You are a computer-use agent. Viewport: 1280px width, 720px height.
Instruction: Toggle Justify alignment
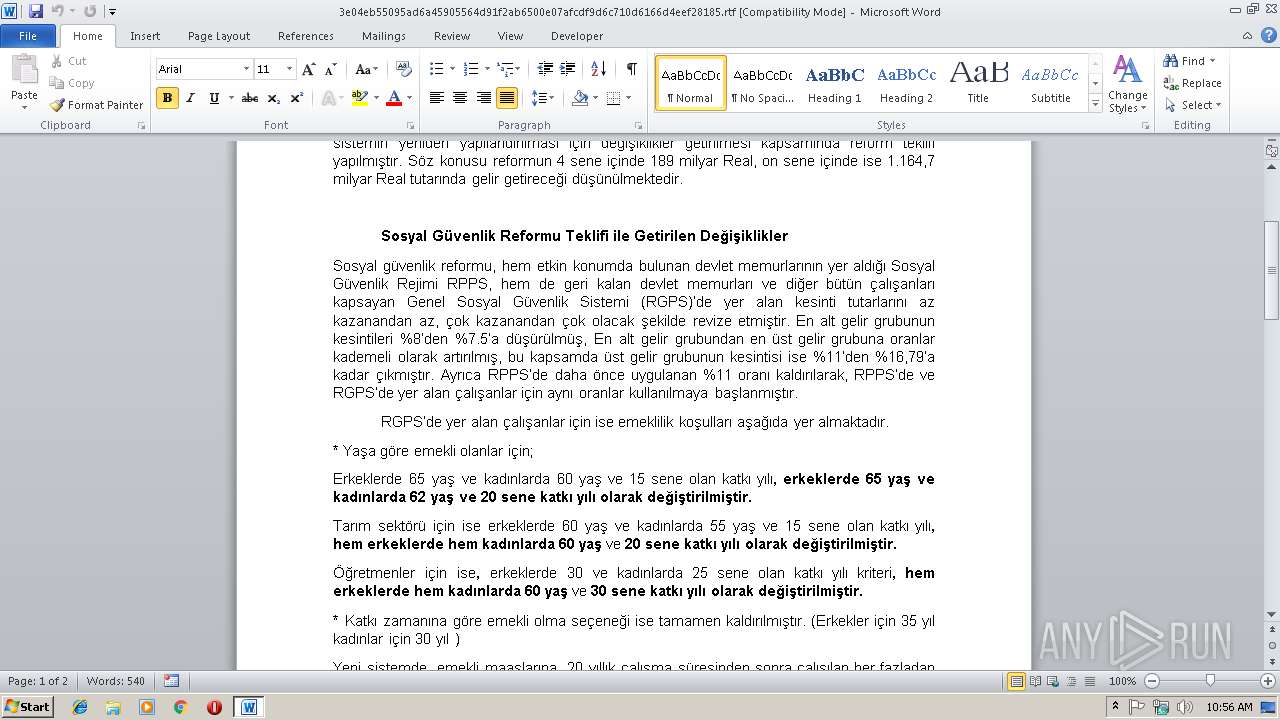[x=507, y=98]
